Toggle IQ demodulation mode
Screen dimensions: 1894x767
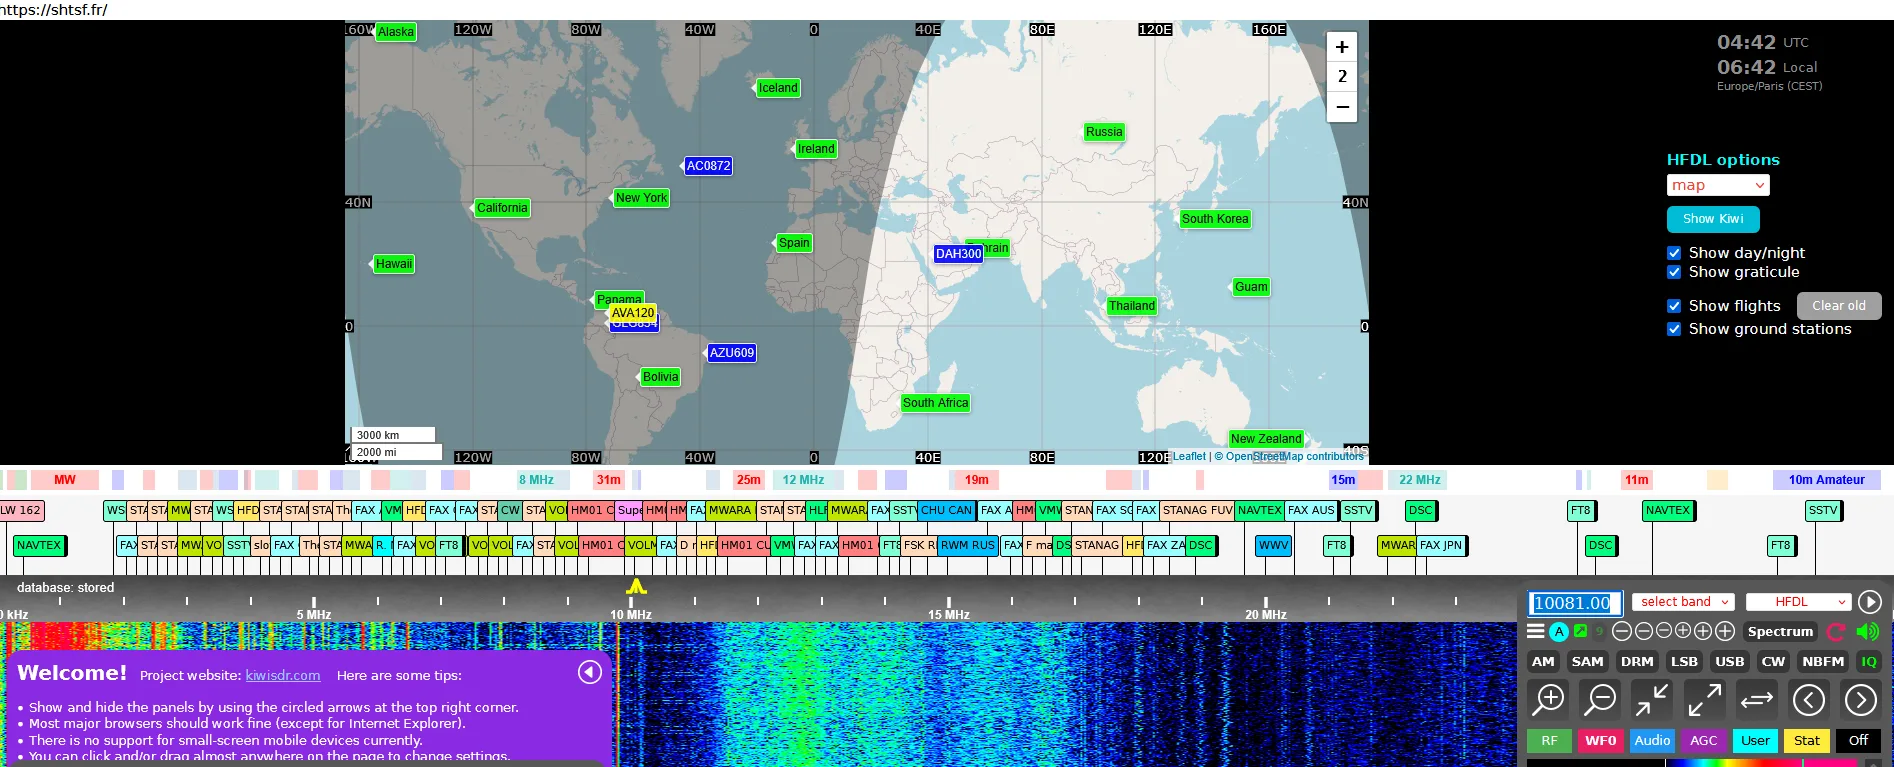click(1868, 661)
